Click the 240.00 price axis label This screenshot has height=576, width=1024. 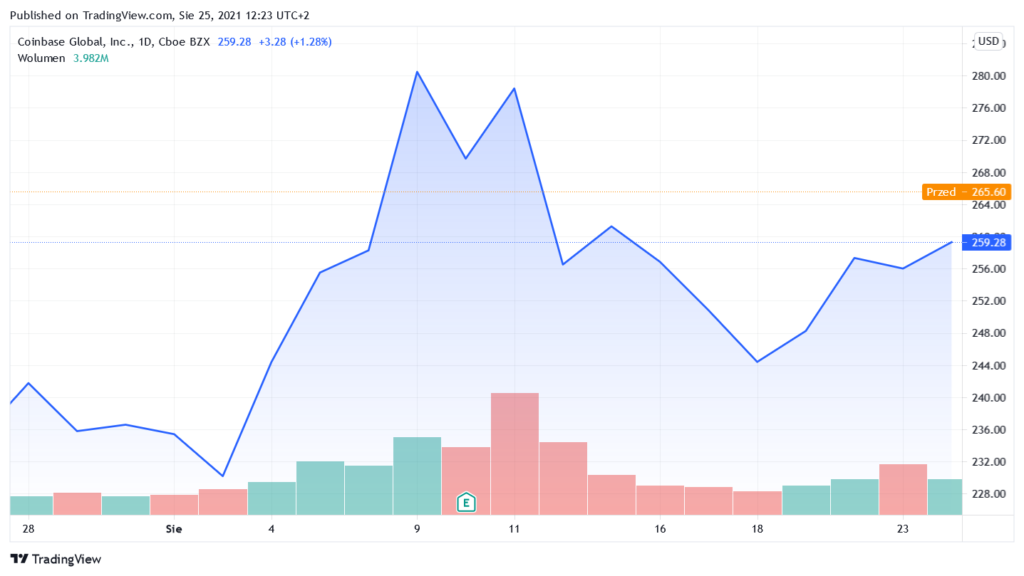click(989, 398)
